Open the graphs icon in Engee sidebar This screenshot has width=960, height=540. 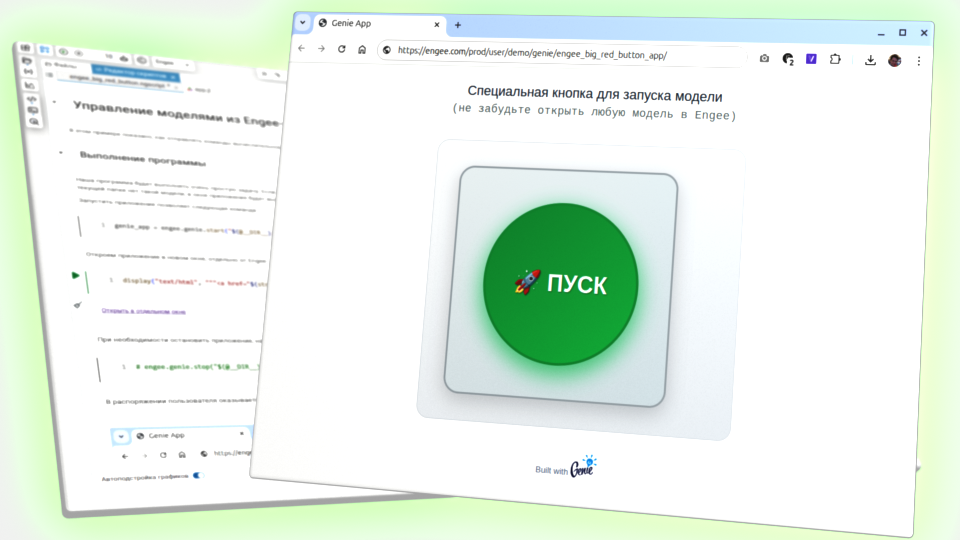29,85
